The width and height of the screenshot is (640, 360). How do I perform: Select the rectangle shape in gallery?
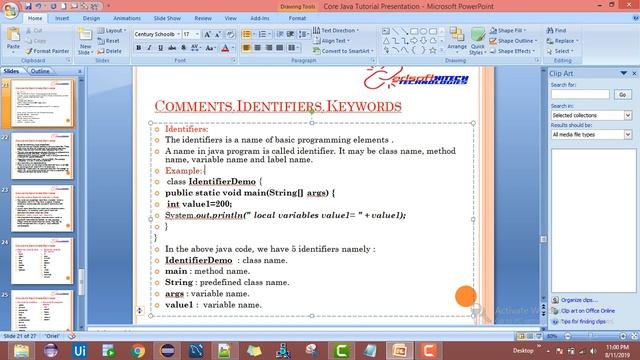point(414,31)
